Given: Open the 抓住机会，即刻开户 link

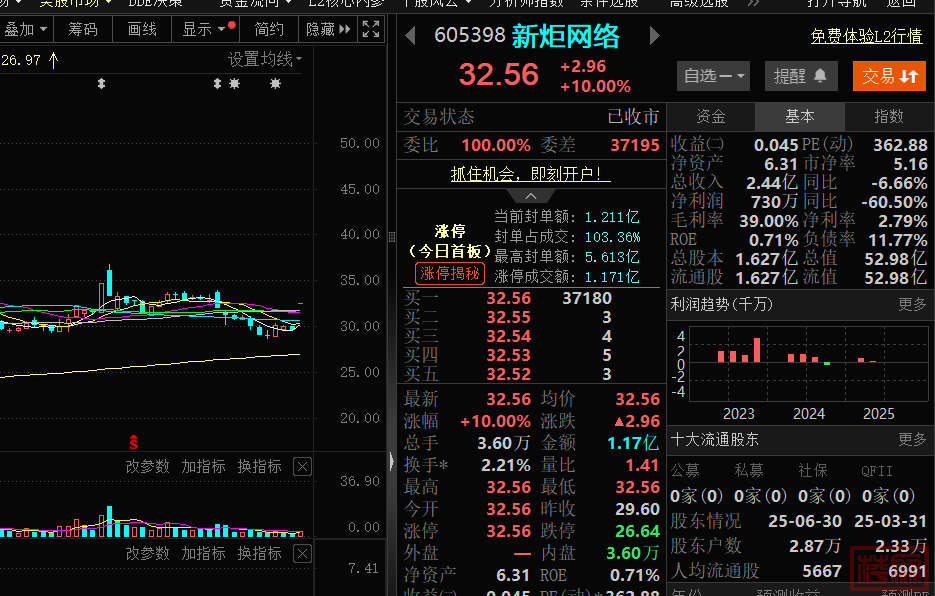Looking at the screenshot, I should pyautogui.click(x=531, y=174).
